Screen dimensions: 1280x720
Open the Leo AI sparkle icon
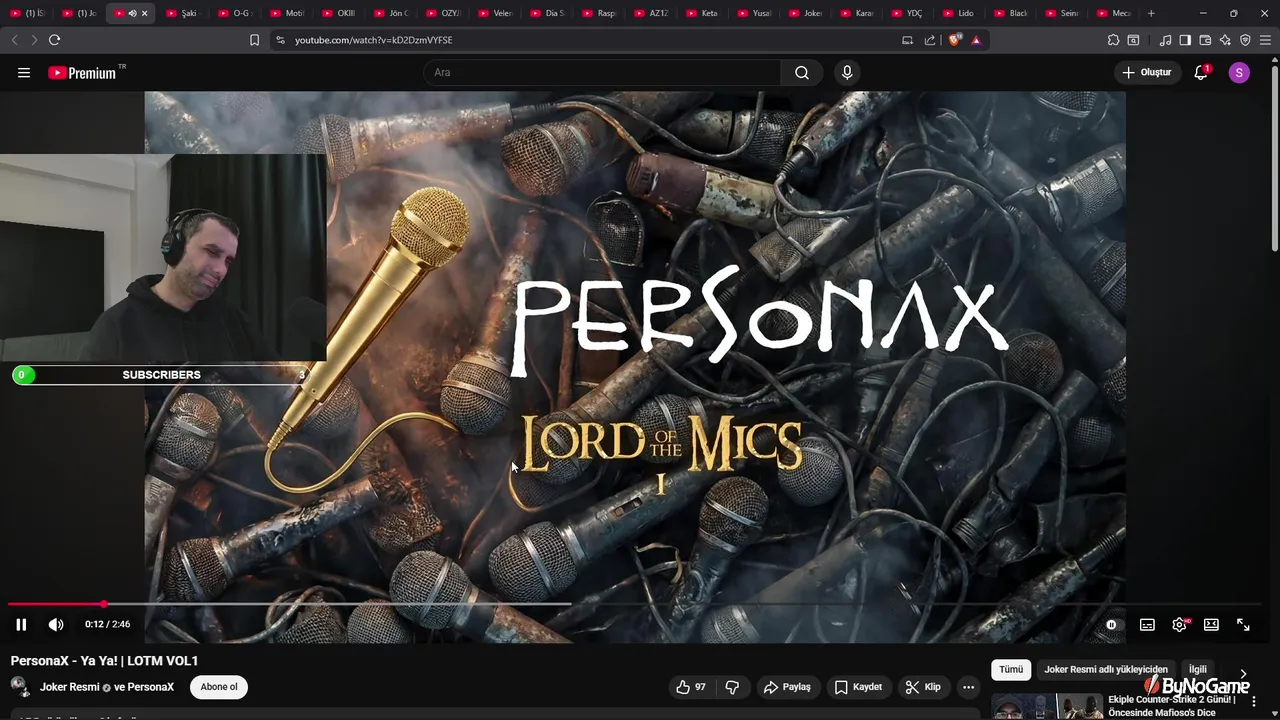(x=1225, y=40)
